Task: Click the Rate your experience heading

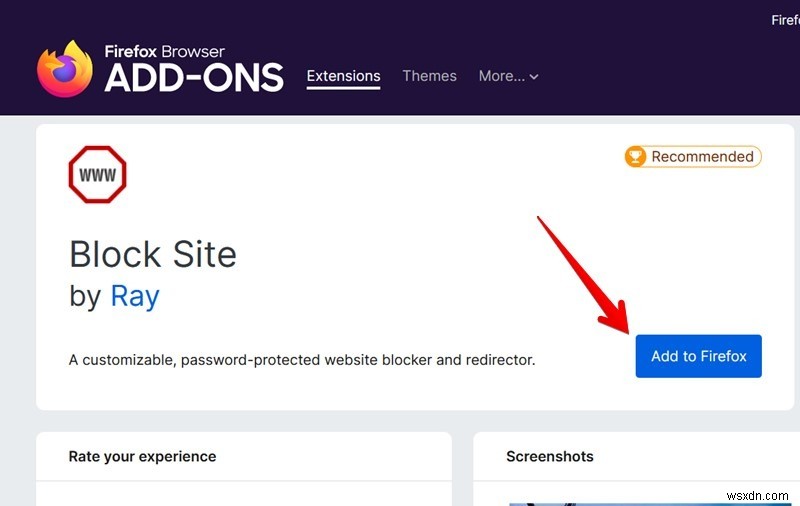Action: click(x=142, y=456)
